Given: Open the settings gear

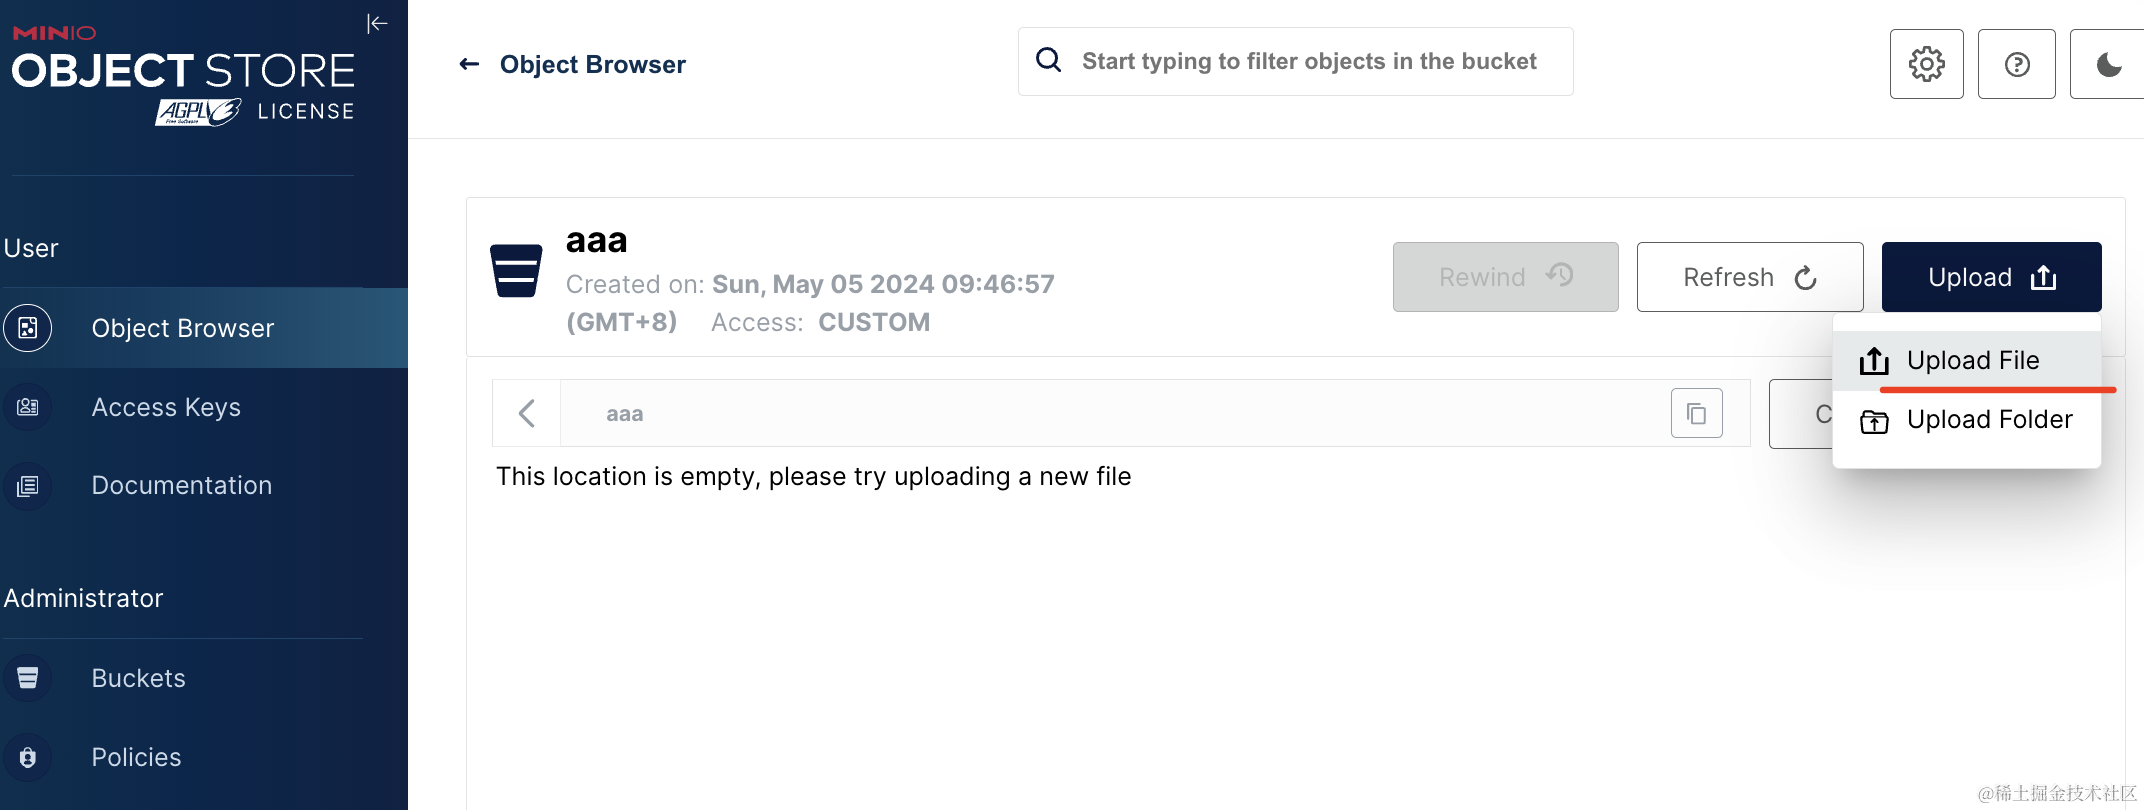Looking at the screenshot, I should click(x=1926, y=65).
